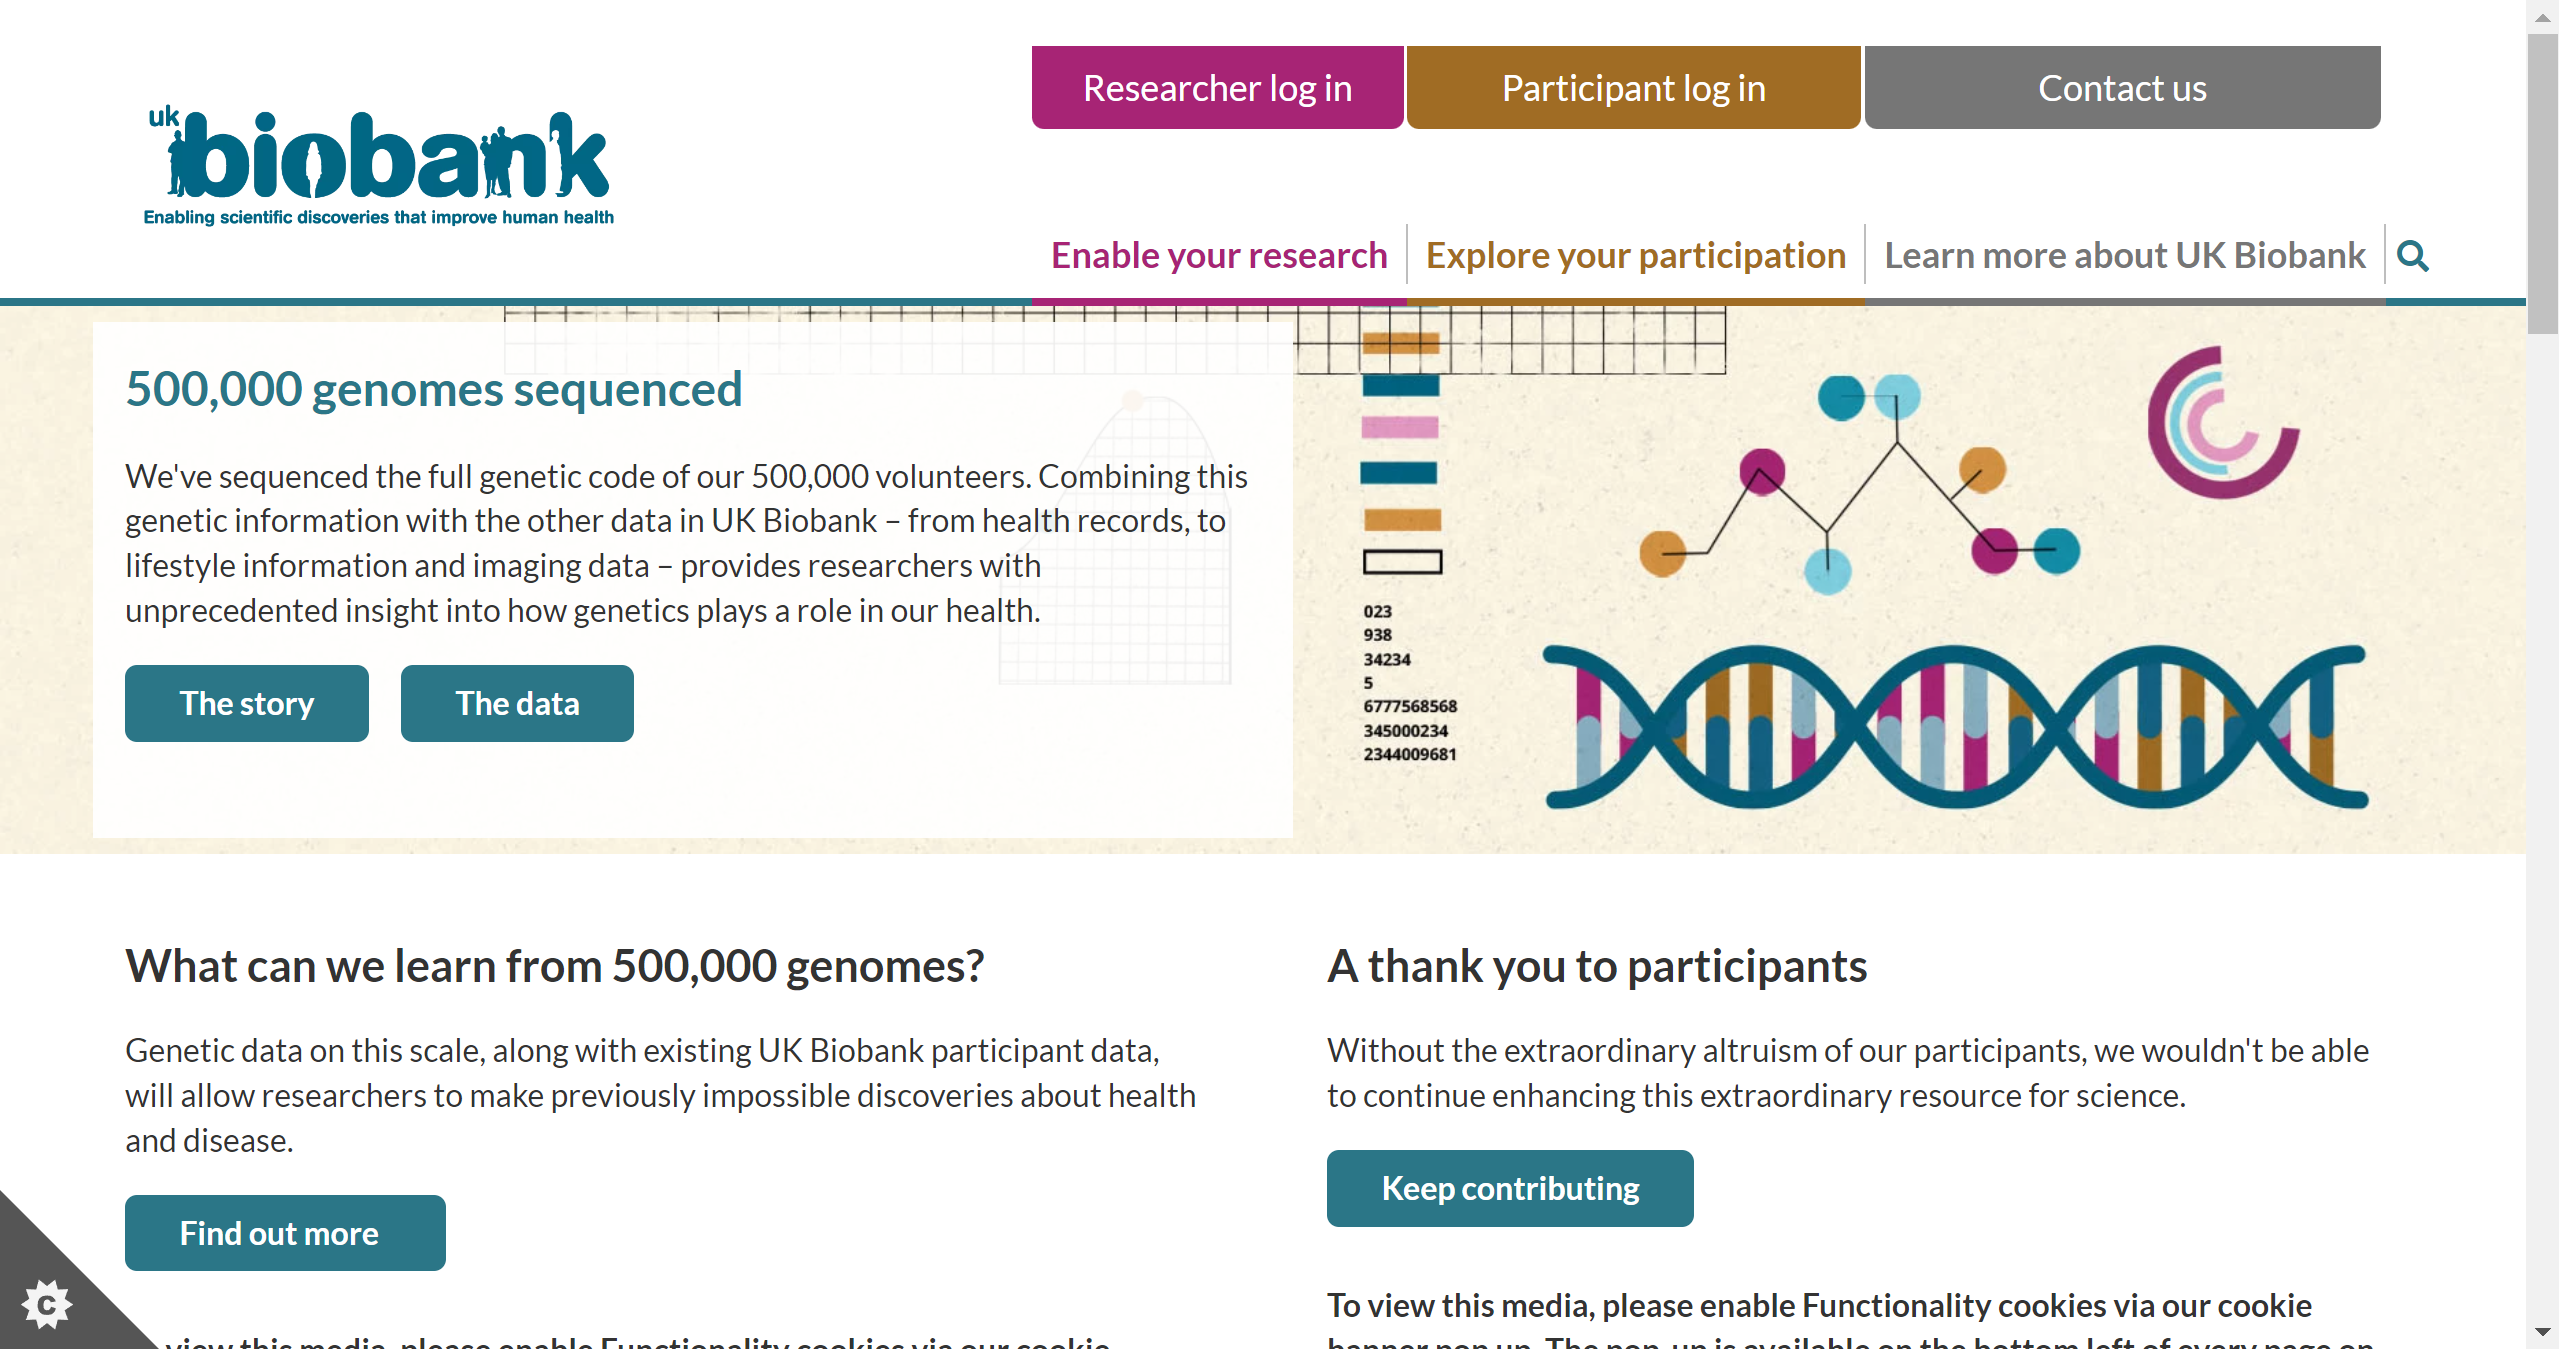Click The data button
The image size is (2559, 1349).
pyautogui.click(x=516, y=703)
